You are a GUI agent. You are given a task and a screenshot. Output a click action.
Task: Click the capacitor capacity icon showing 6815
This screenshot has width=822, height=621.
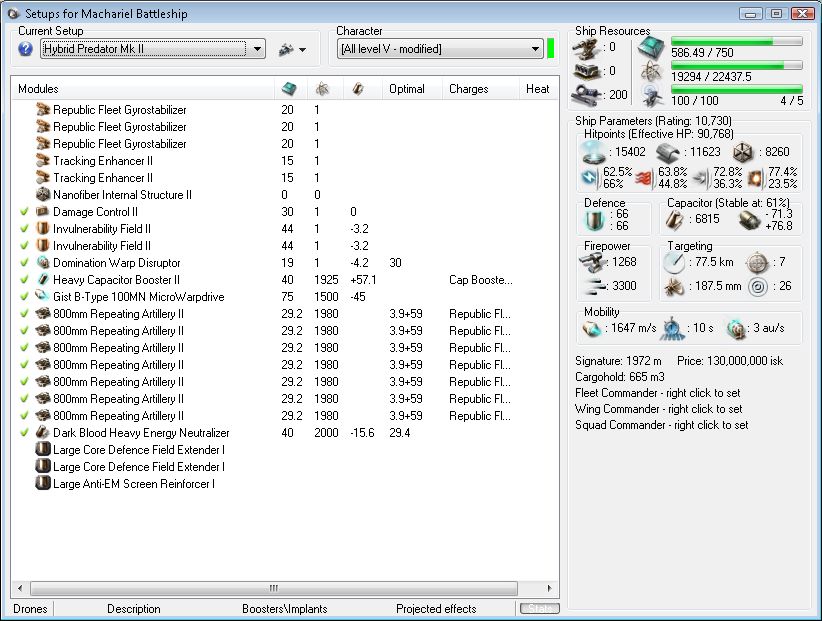[674, 220]
